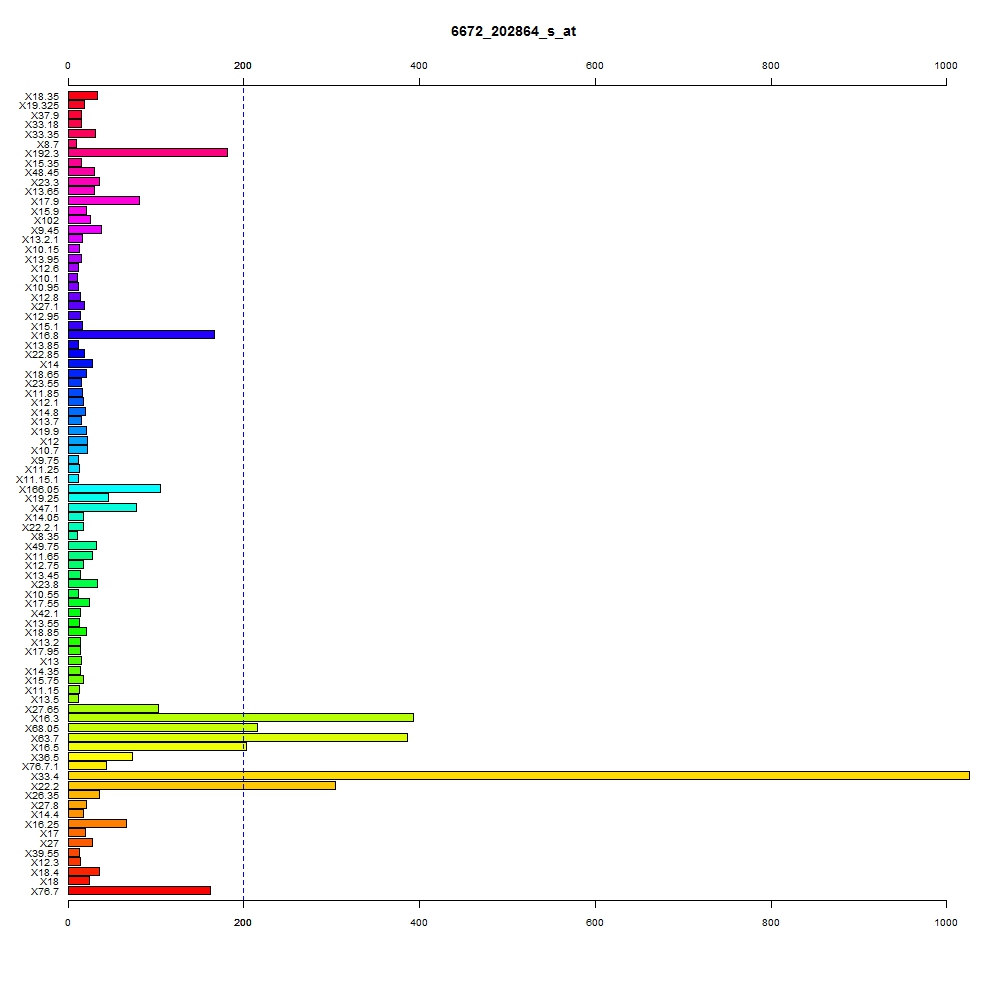Select the X26.35 label
1000x1000 pixels.
[42, 795]
